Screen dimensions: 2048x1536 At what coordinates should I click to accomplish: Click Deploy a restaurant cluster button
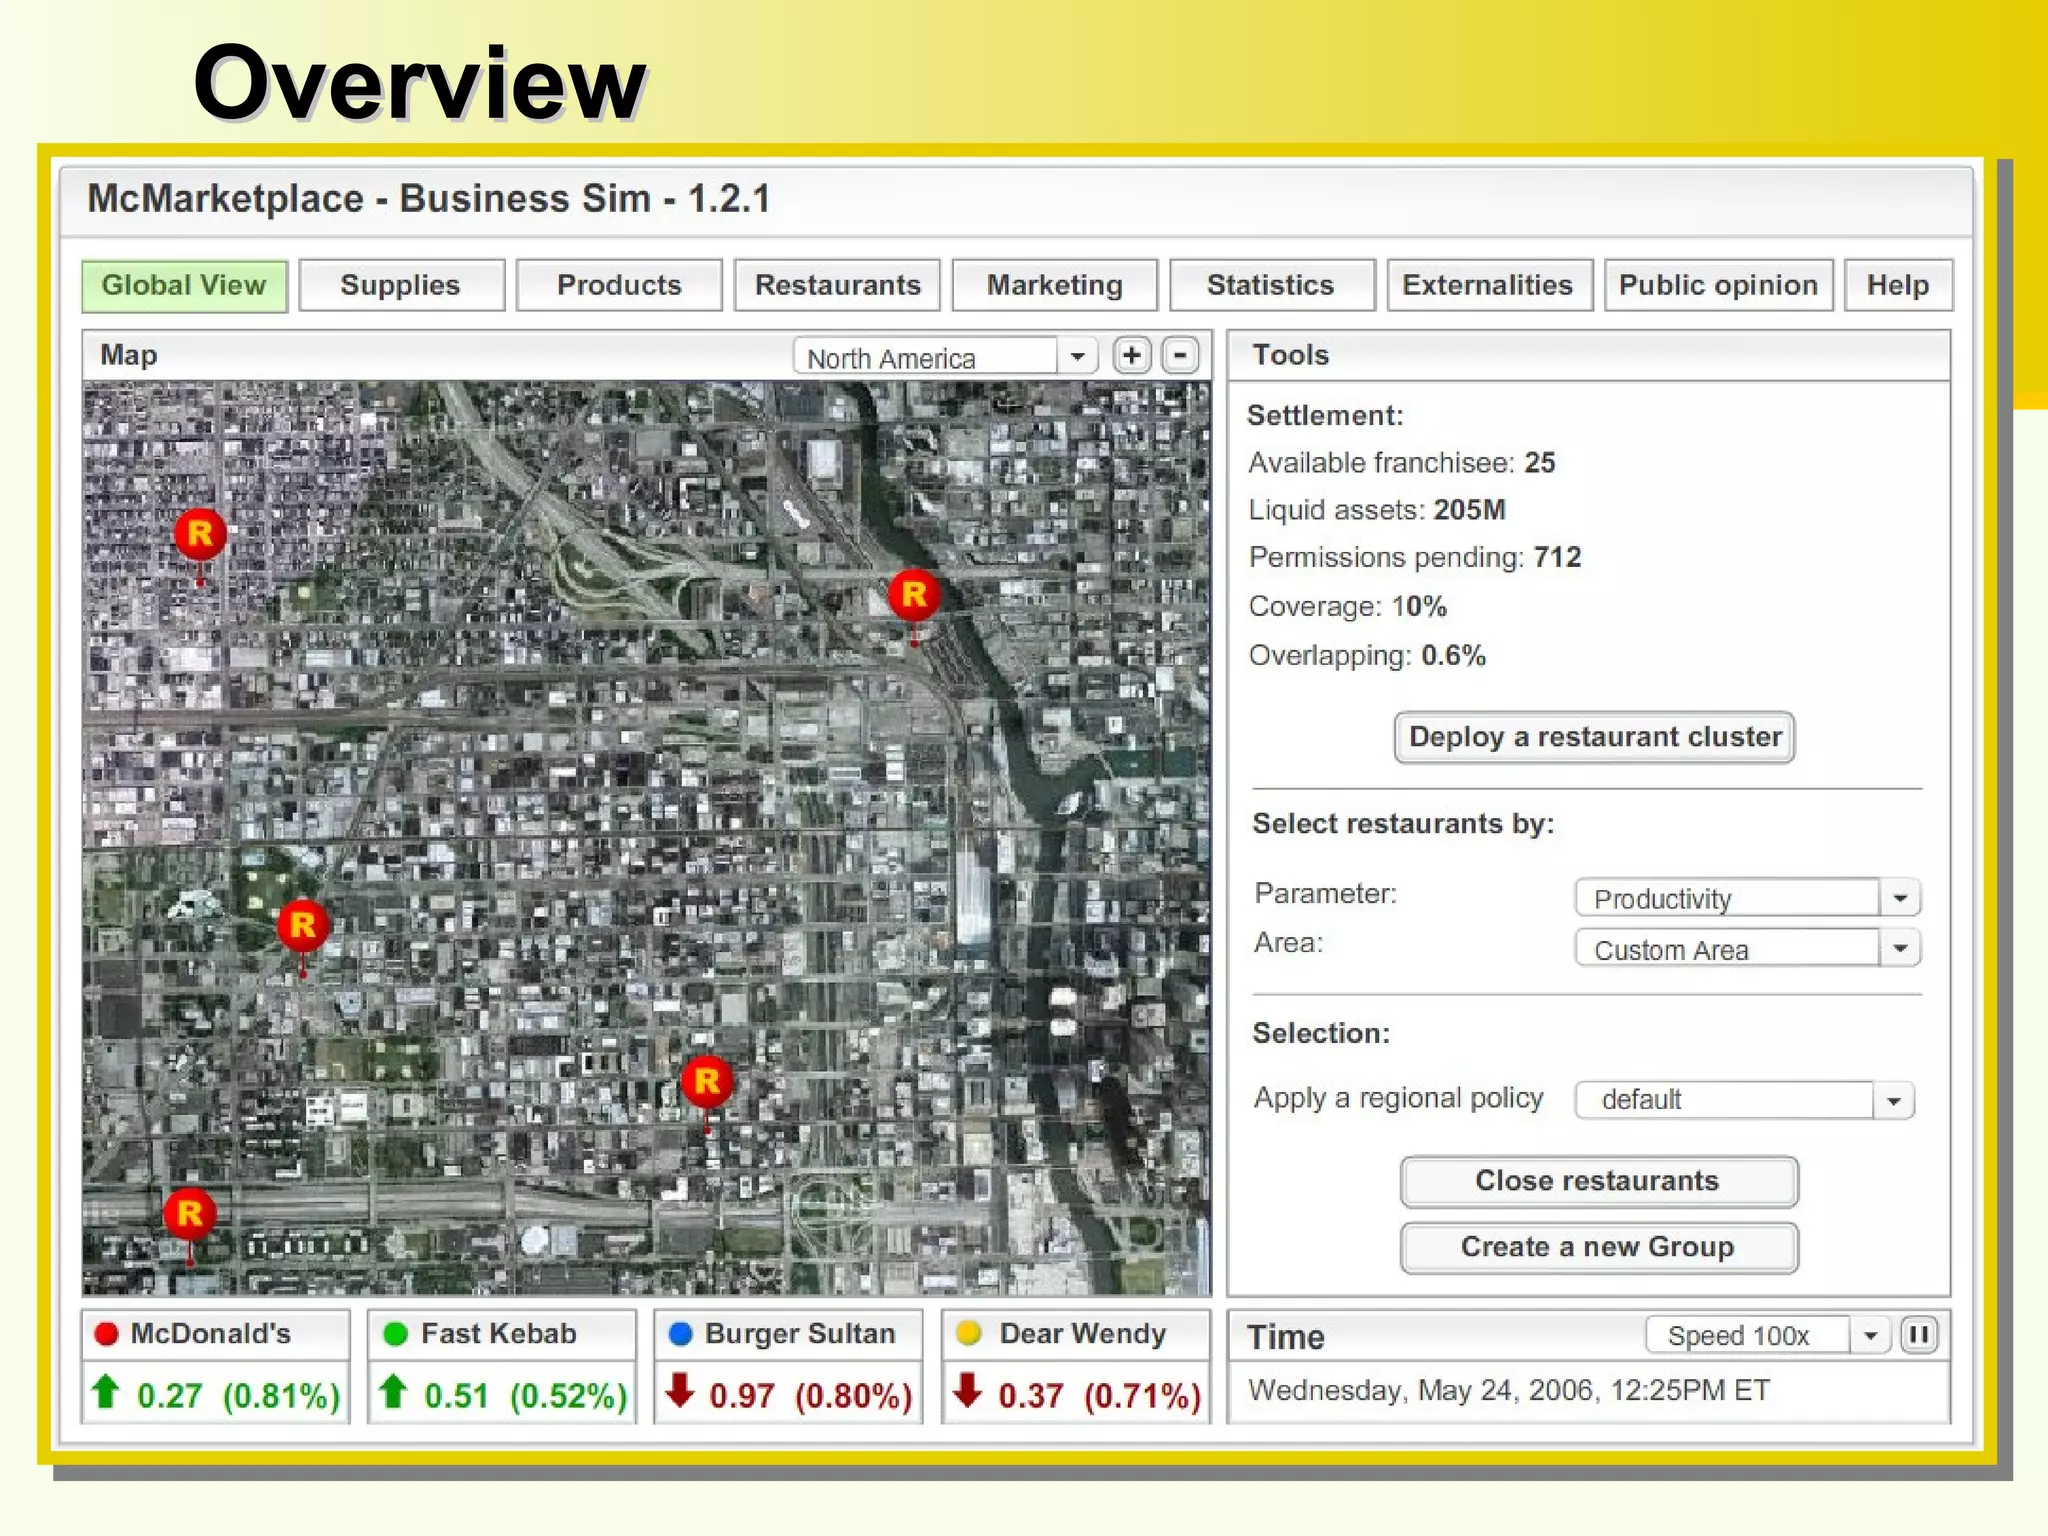pos(1594,738)
